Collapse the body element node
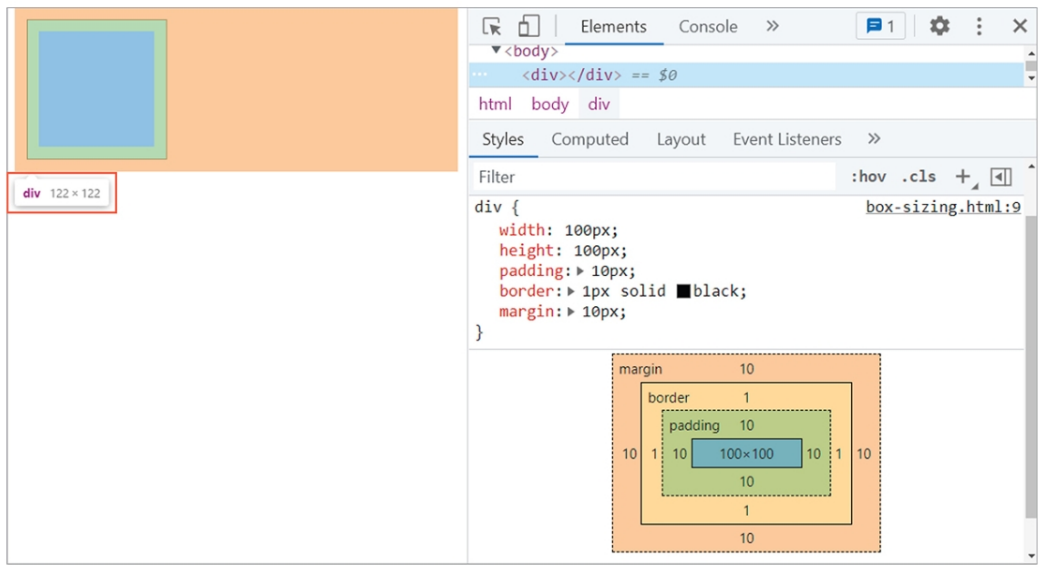This screenshot has height=567, width=1042. click(496, 50)
